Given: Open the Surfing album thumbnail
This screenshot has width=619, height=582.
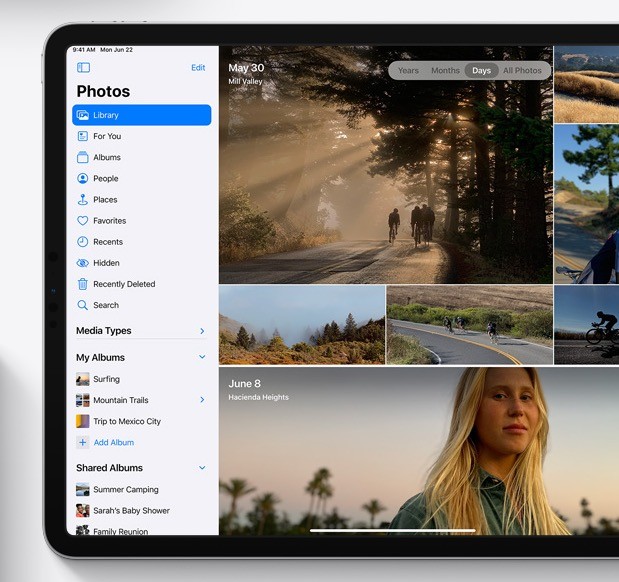Looking at the screenshot, I should coord(83,379).
